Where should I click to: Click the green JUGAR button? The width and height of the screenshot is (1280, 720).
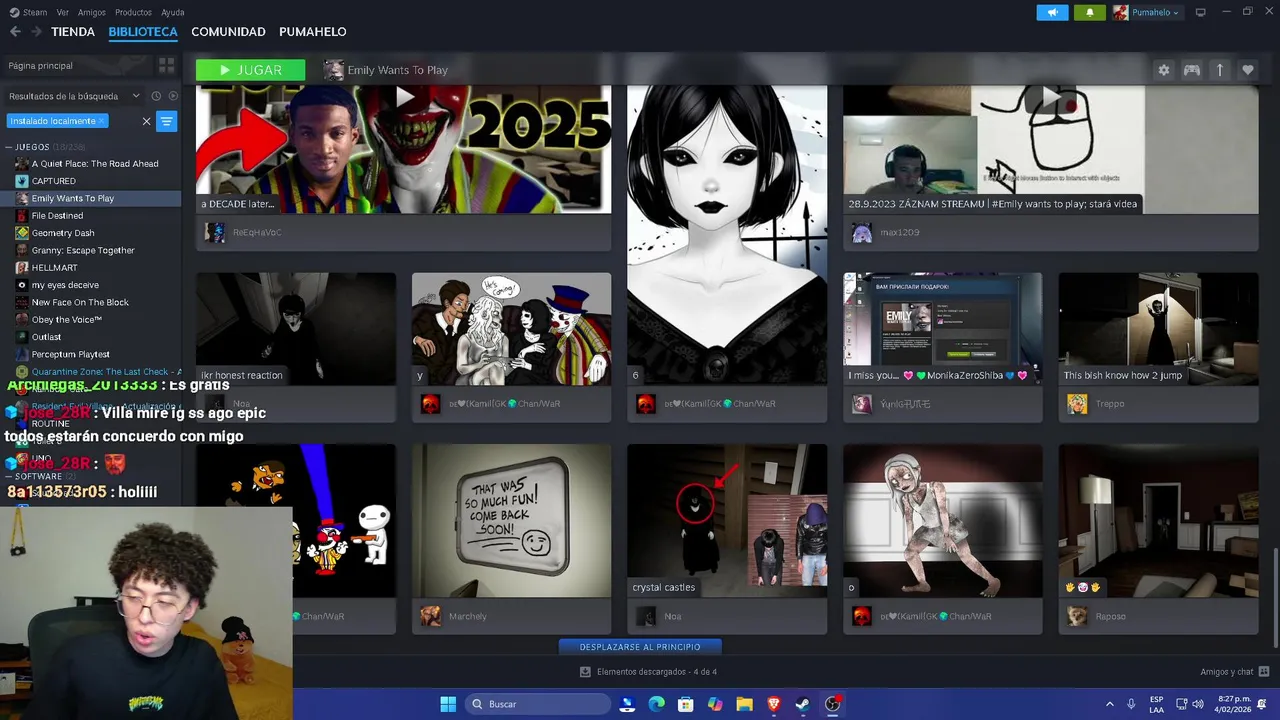pos(250,70)
